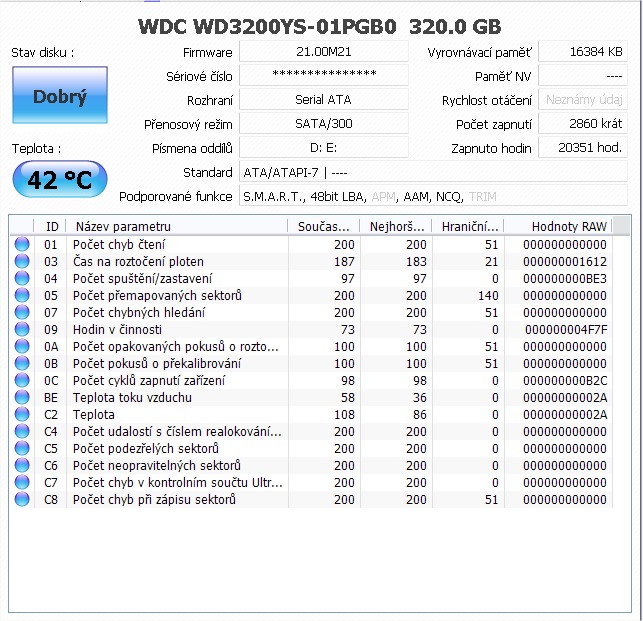The height and width of the screenshot is (621, 643).
Task: Click status orb for 'Počet přemapovaných sektorů'
Action: [22, 295]
